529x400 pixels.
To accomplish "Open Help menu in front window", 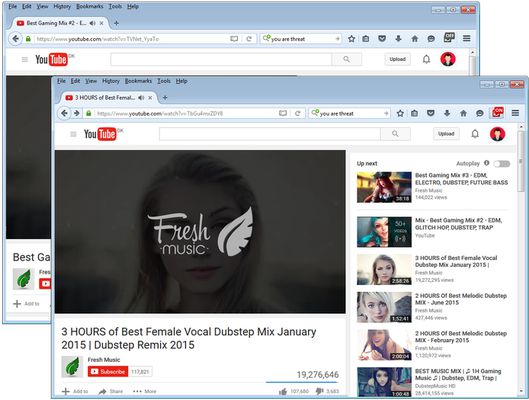I will point(182,81).
